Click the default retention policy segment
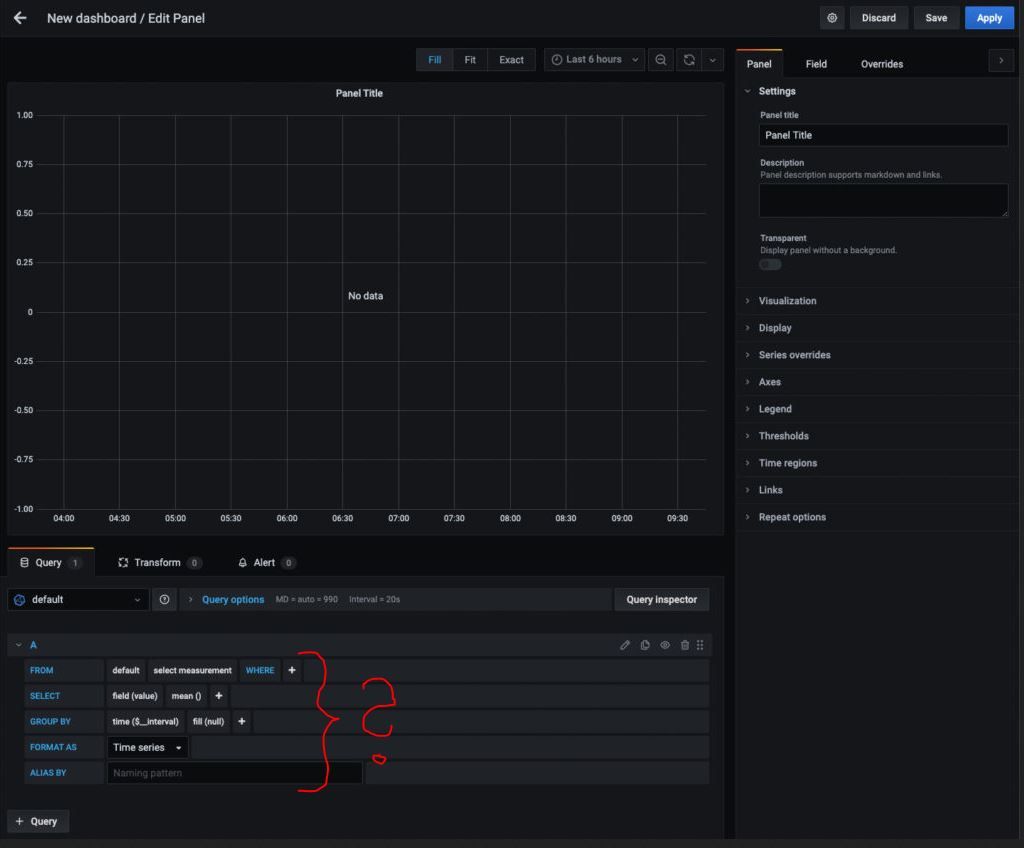The width and height of the screenshot is (1024, 848). click(x=125, y=670)
